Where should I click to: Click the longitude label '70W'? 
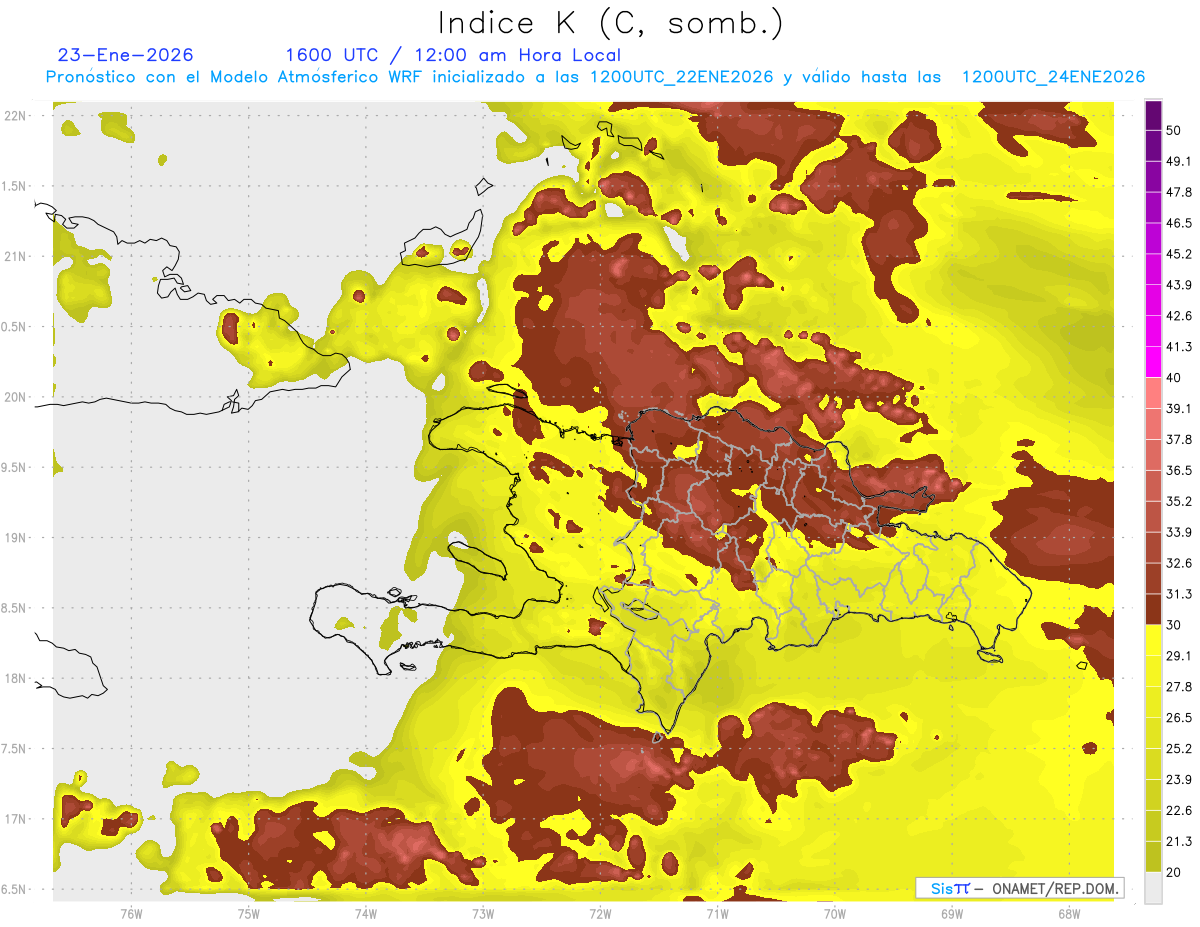point(834,913)
